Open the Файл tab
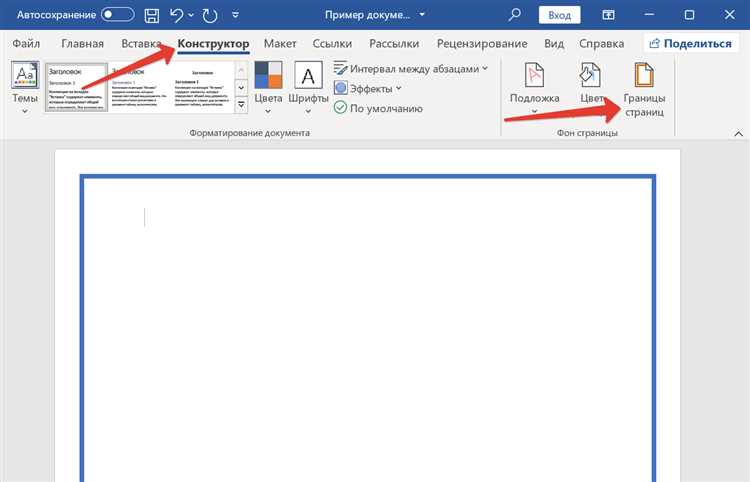750x482 pixels. coord(26,44)
